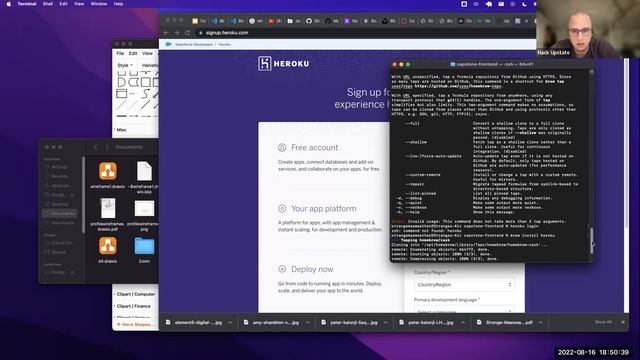640x360 pixels.
Task: Click the Heroku page vertical scrollbar
Action: [x=626, y=143]
